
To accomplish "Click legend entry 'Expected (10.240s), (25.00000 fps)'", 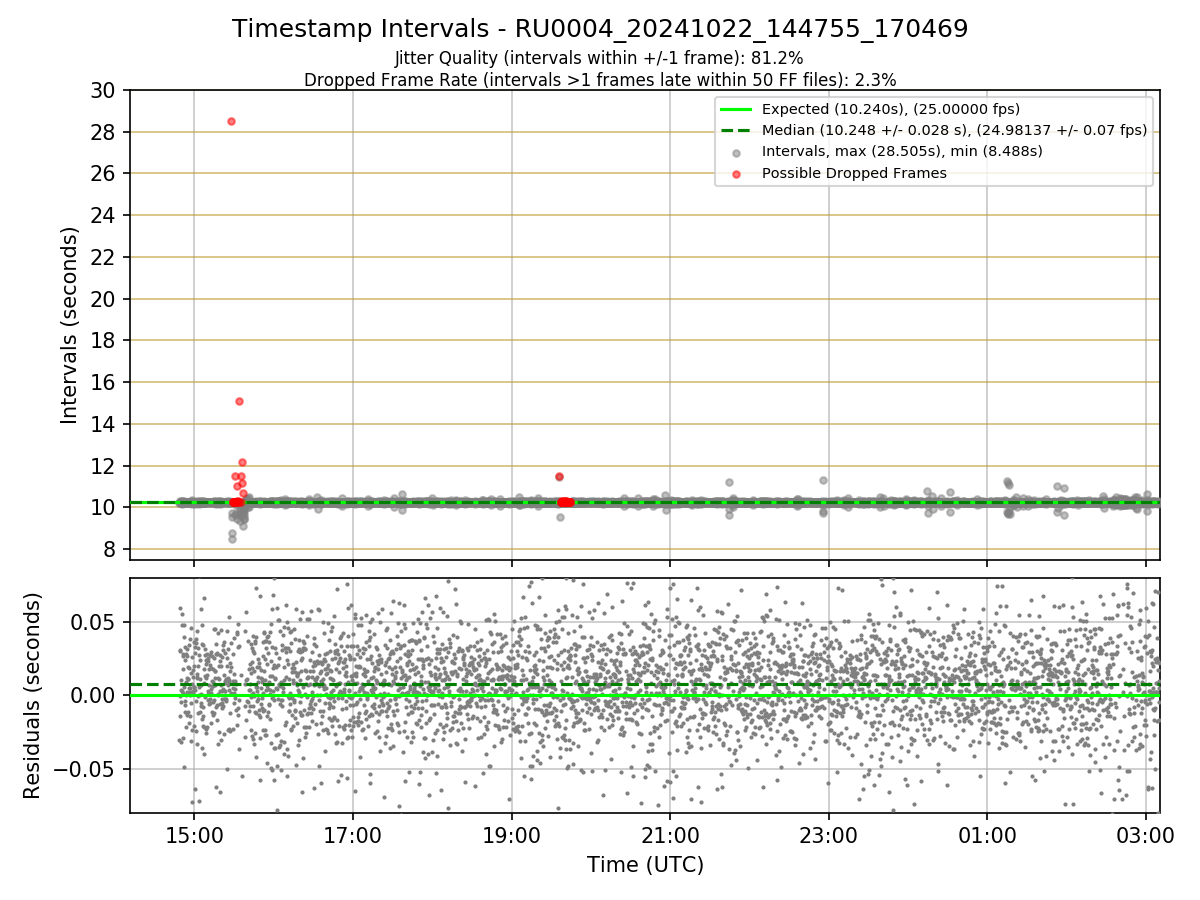I will [891, 109].
